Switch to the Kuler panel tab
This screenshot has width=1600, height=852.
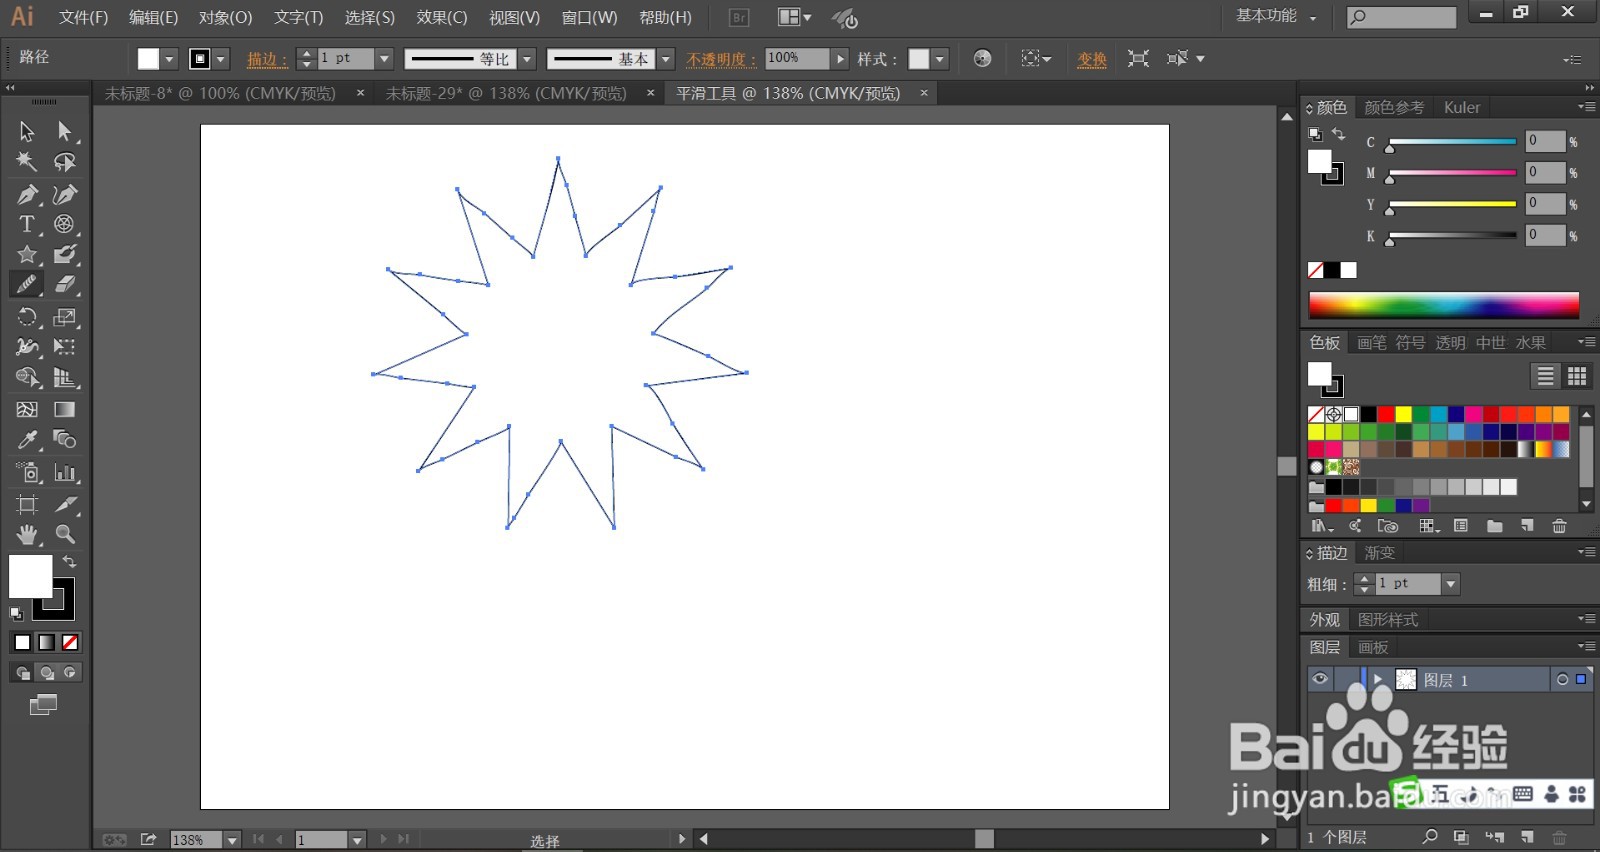pos(1461,107)
